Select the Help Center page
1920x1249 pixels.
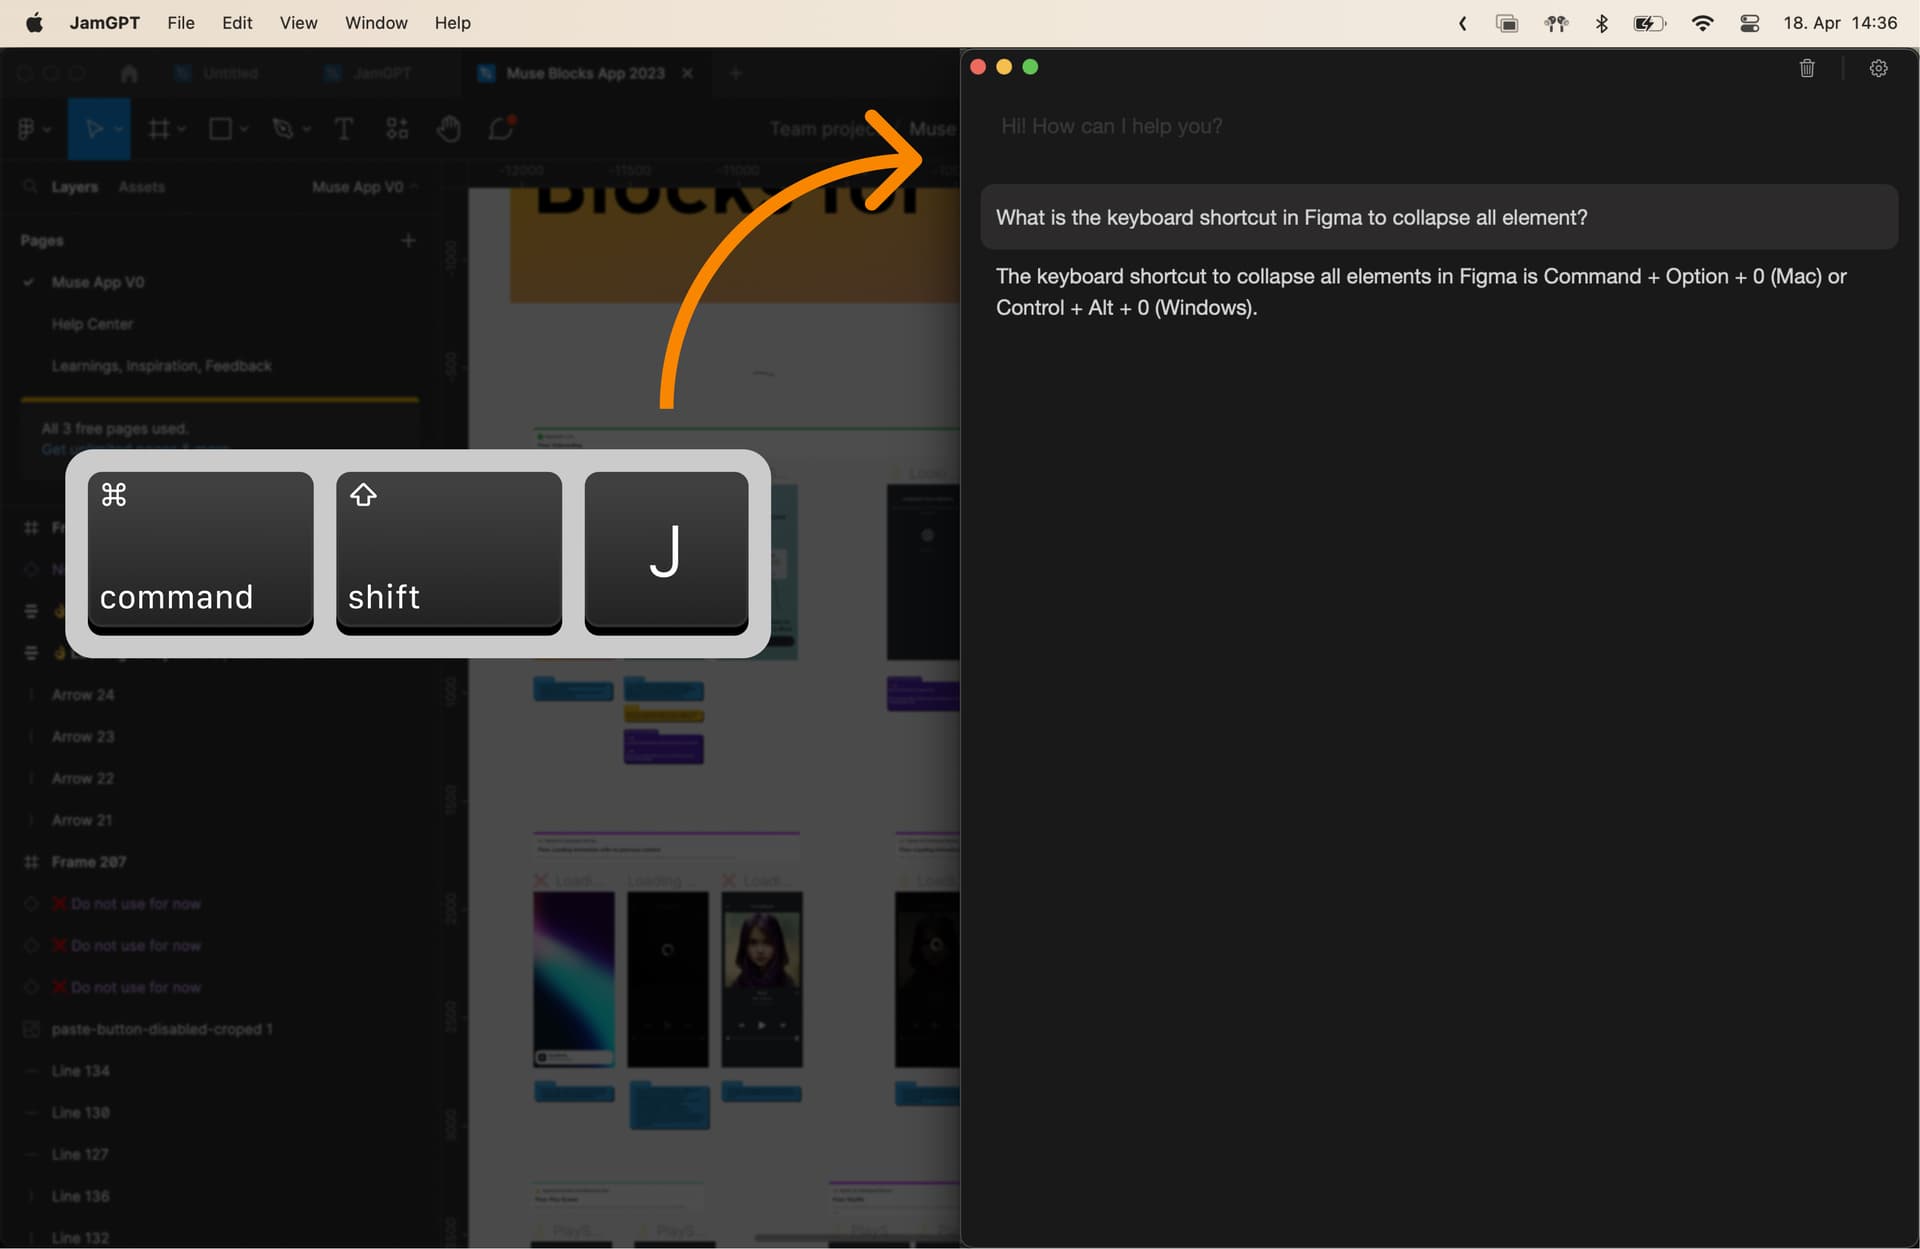click(x=92, y=324)
